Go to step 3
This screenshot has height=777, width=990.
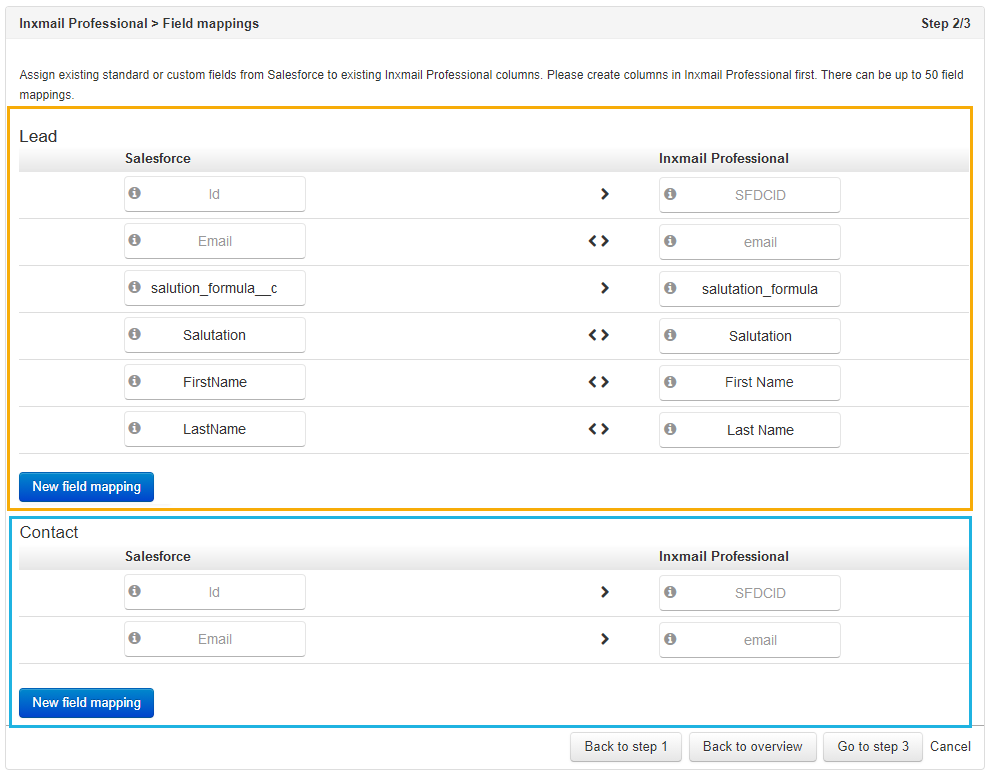(x=873, y=747)
